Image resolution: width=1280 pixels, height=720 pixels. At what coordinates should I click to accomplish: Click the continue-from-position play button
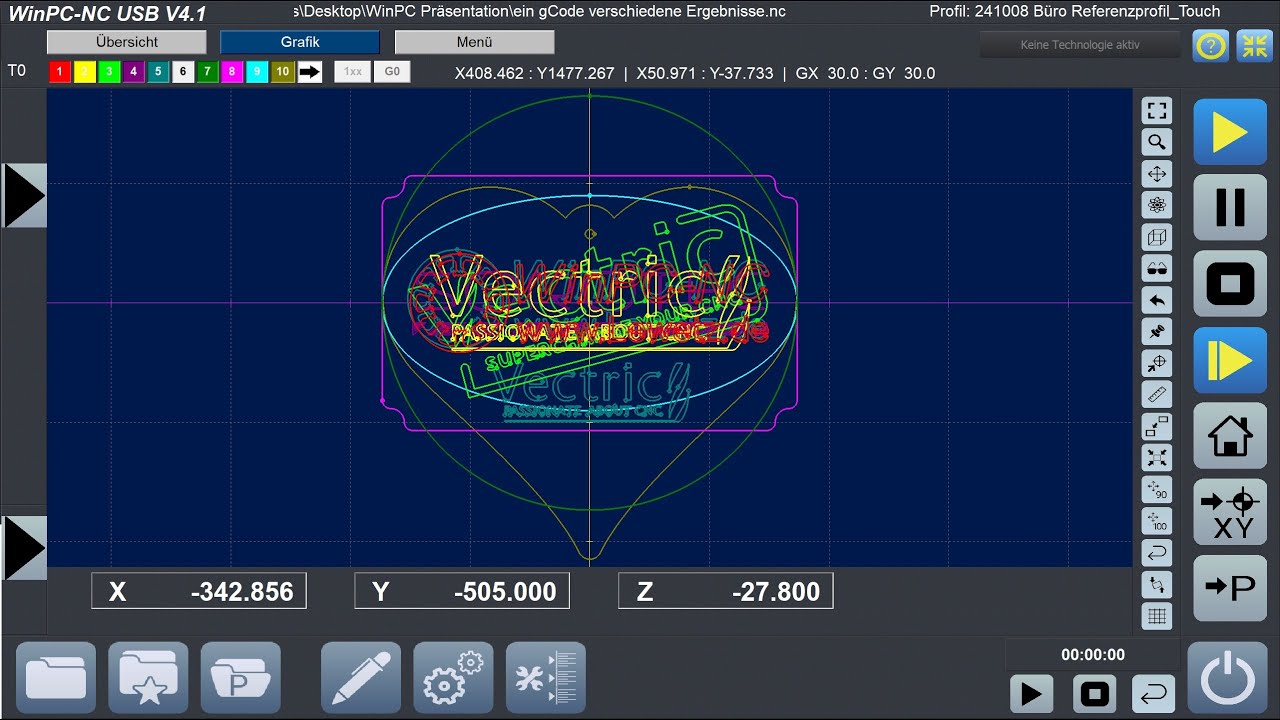pos(1230,360)
